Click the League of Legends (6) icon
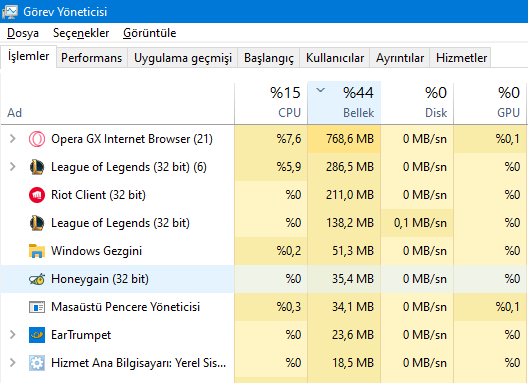Image resolution: width=528 pixels, height=383 pixels. 37,167
